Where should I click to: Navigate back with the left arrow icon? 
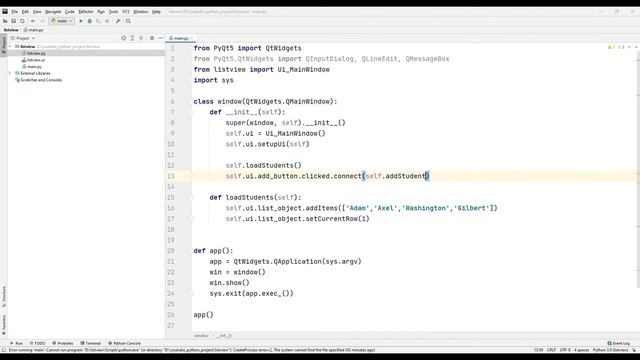(33, 21)
